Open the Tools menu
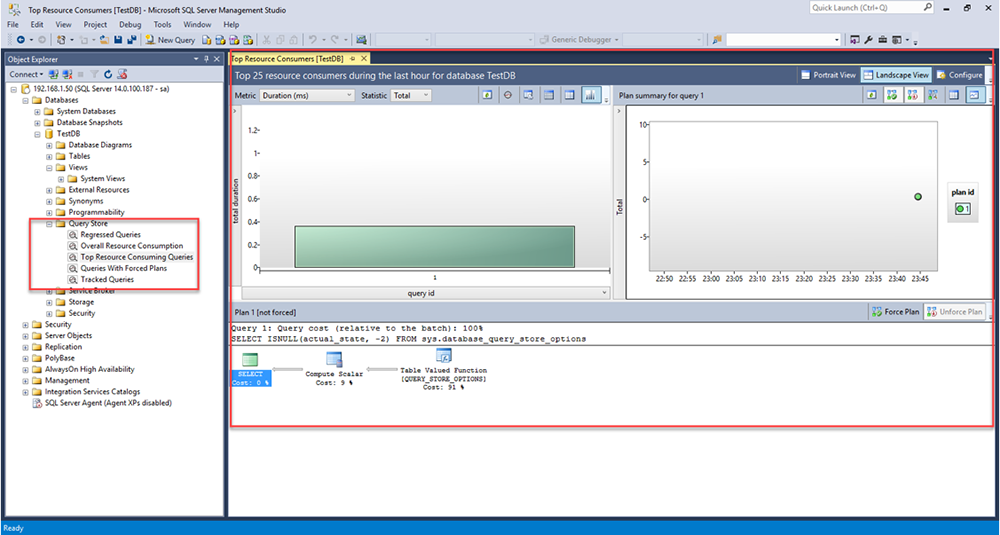 point(162,24)
